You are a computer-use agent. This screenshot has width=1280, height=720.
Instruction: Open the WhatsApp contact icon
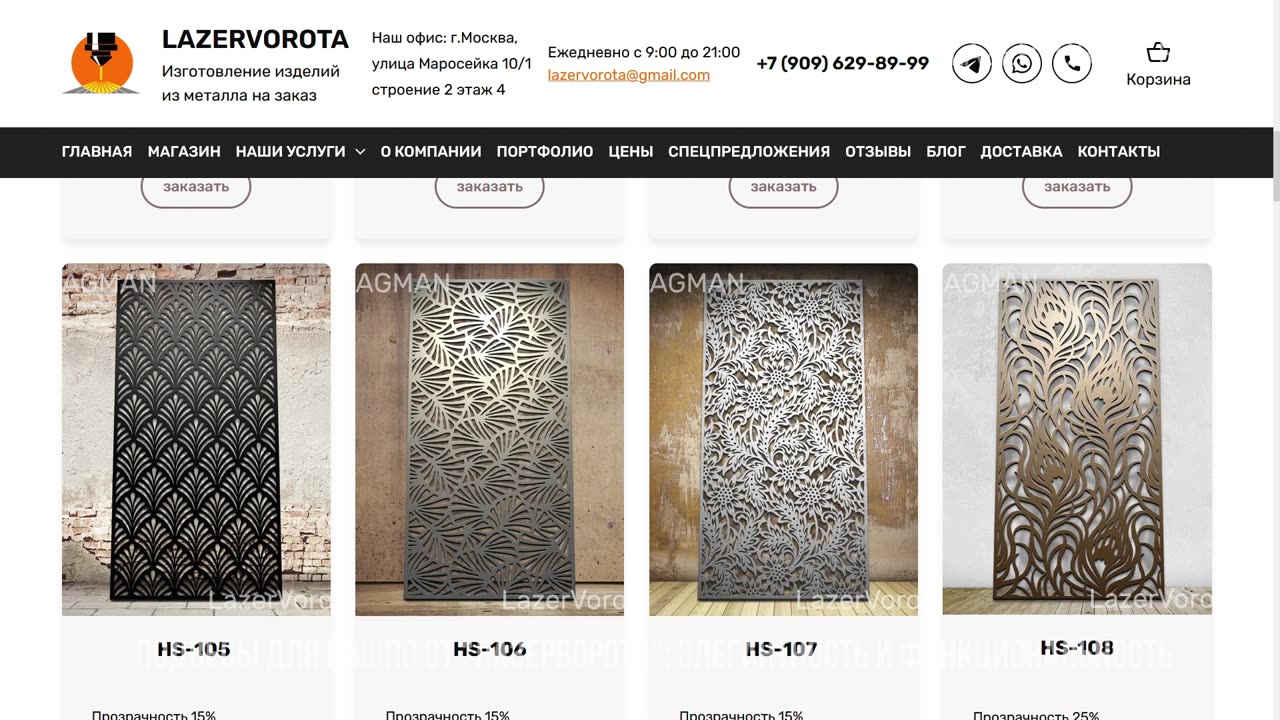click(1021, 64)
